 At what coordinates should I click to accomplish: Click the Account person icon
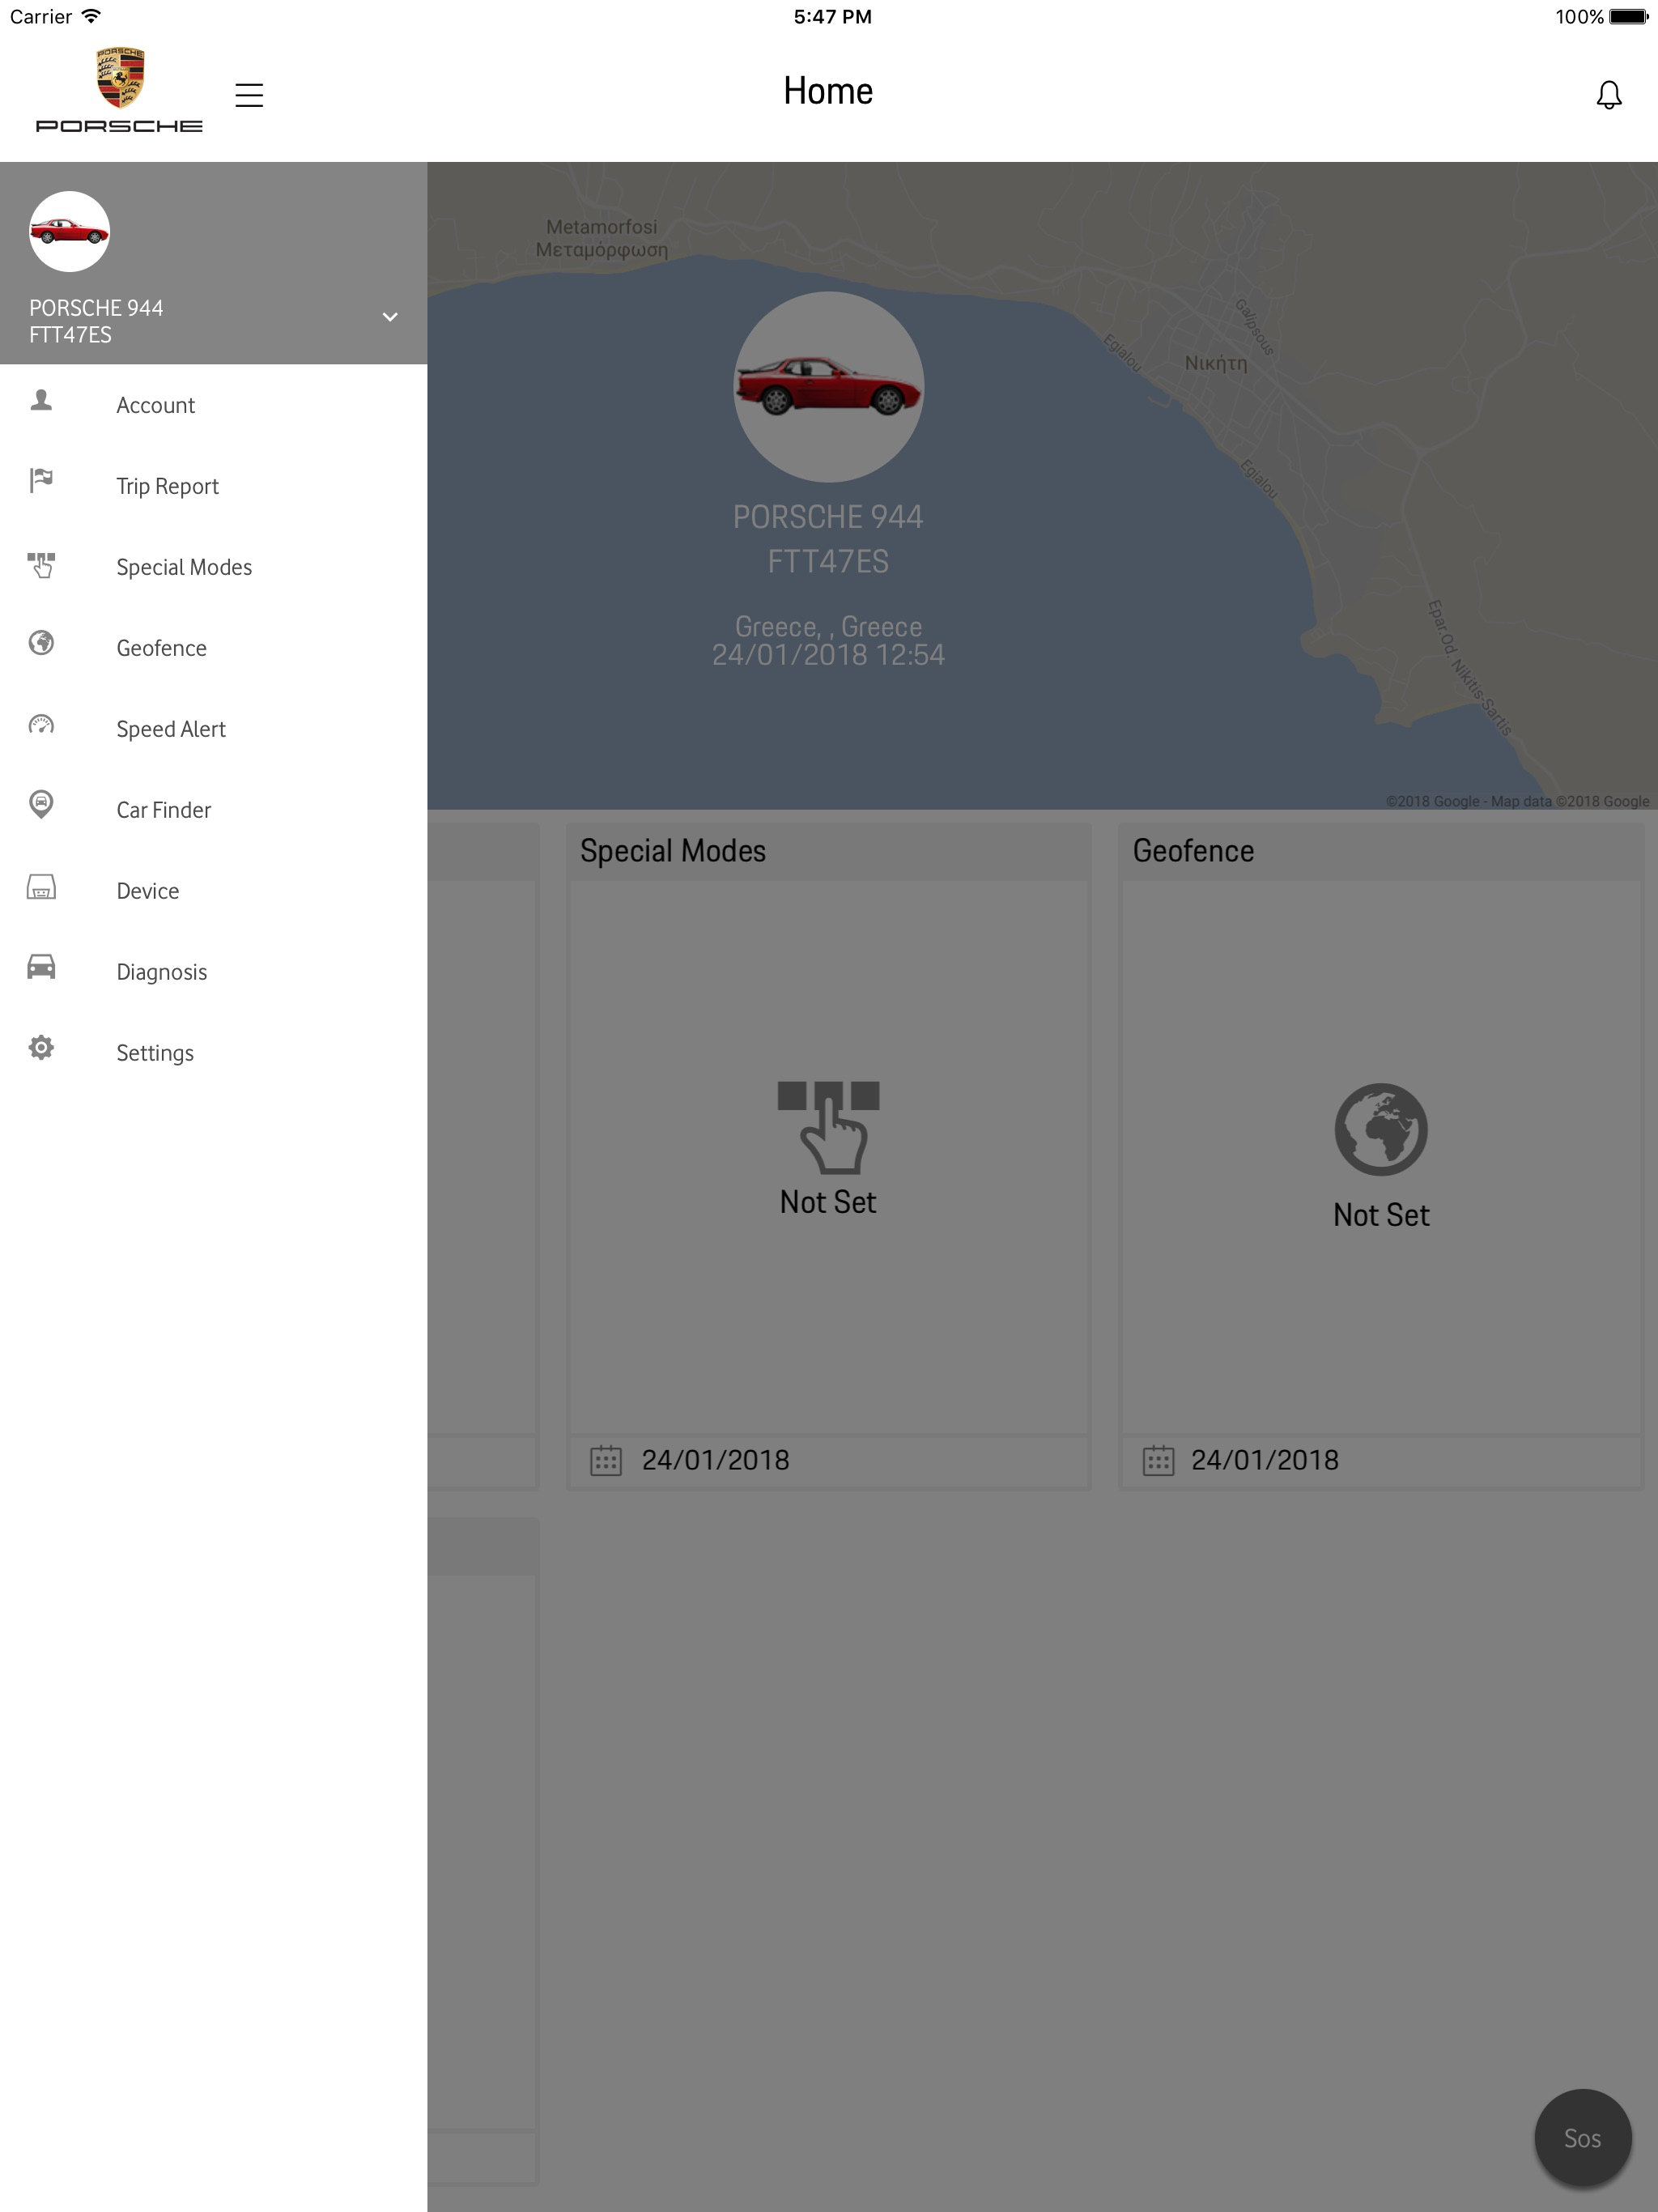point(41,401)
